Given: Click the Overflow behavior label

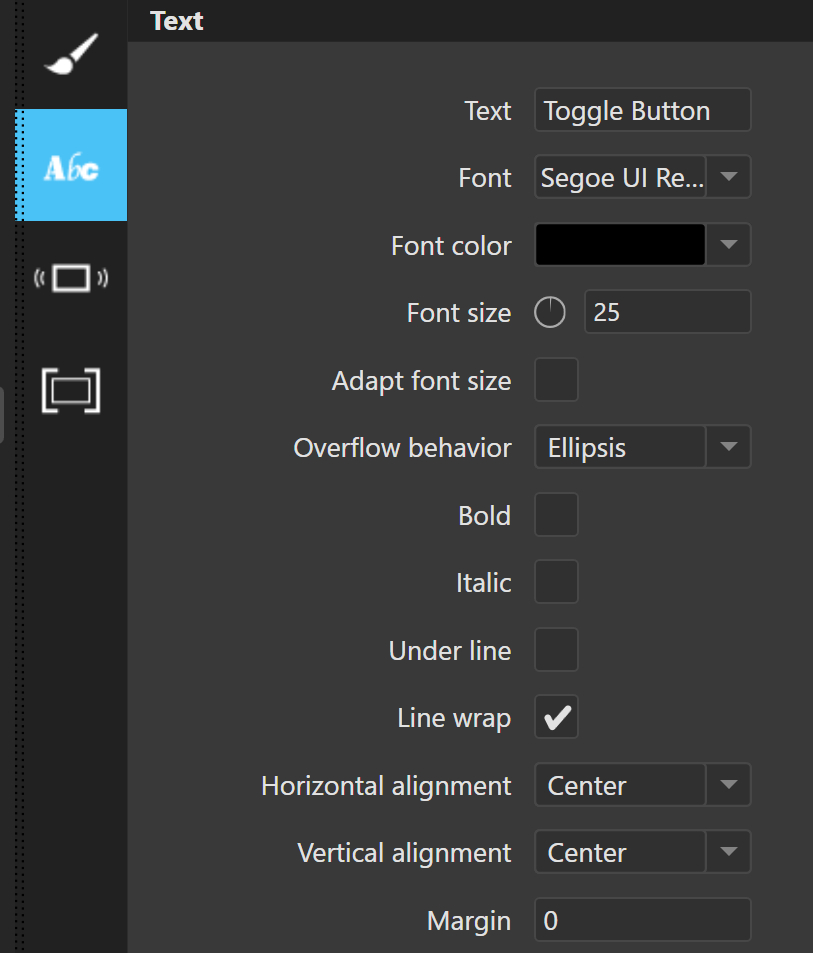Looking at the screenshot, I should point(402,448).
